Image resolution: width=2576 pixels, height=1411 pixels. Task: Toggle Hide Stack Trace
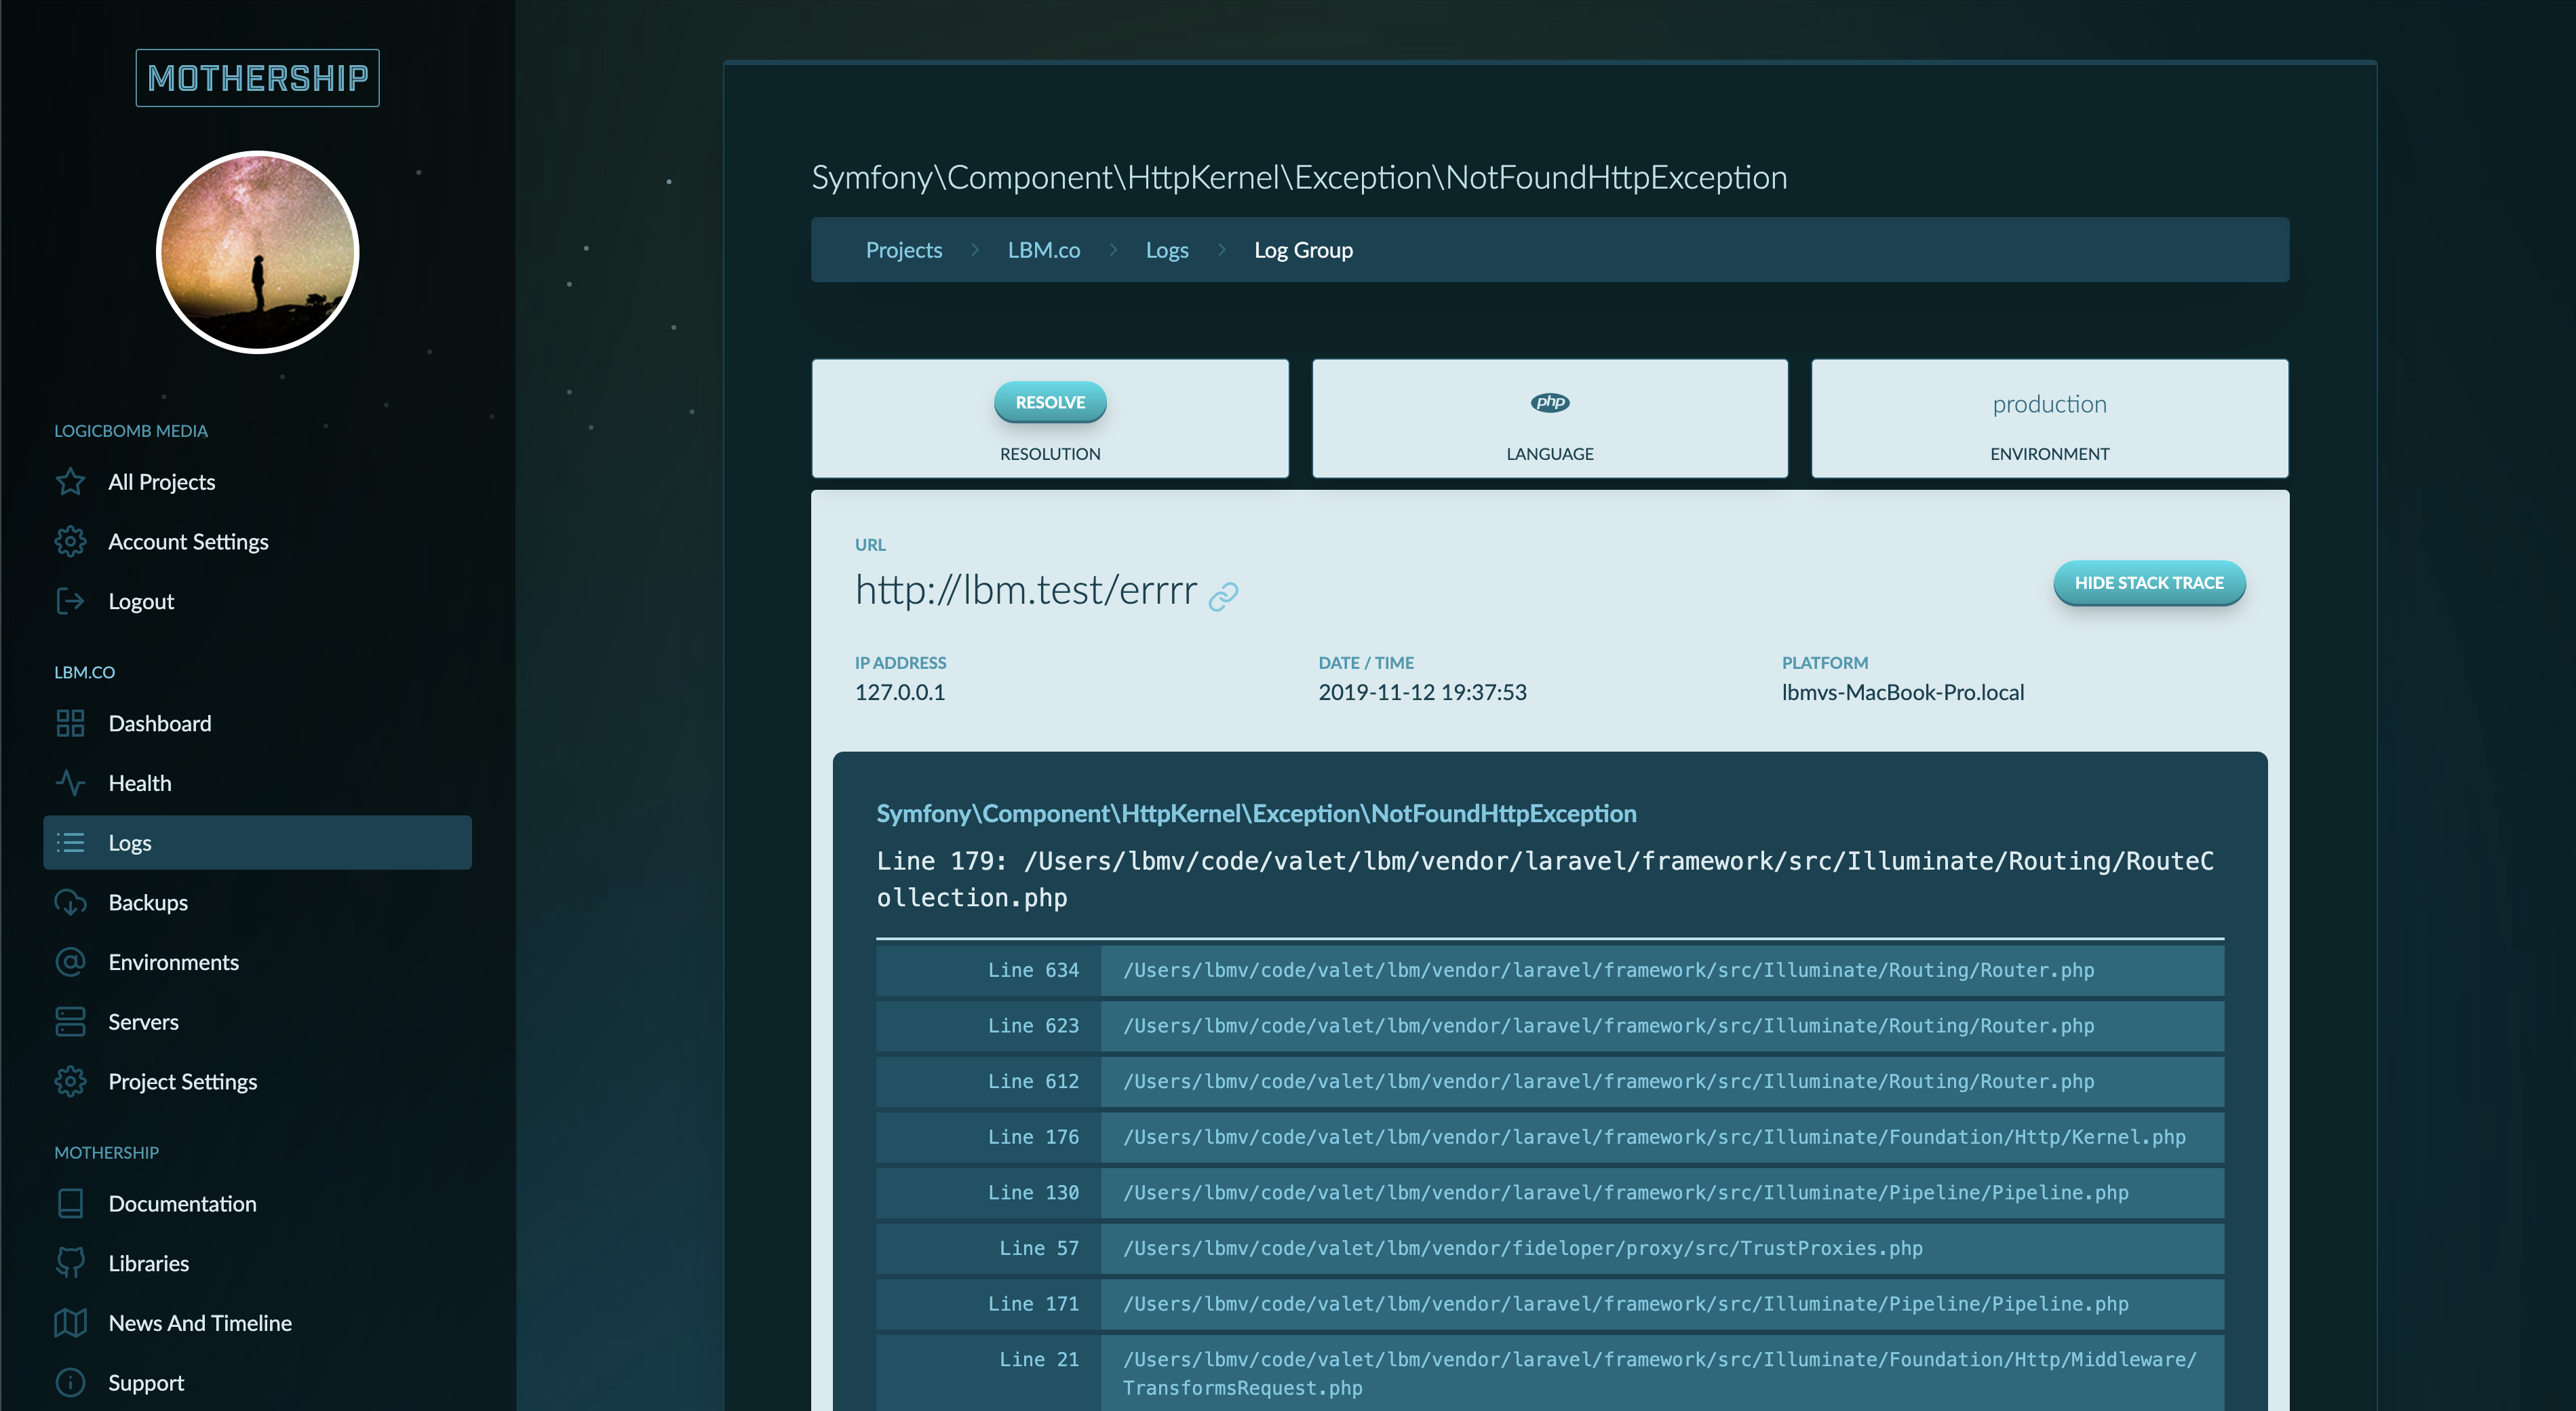pyautogui.click(x=2148, y=582)
